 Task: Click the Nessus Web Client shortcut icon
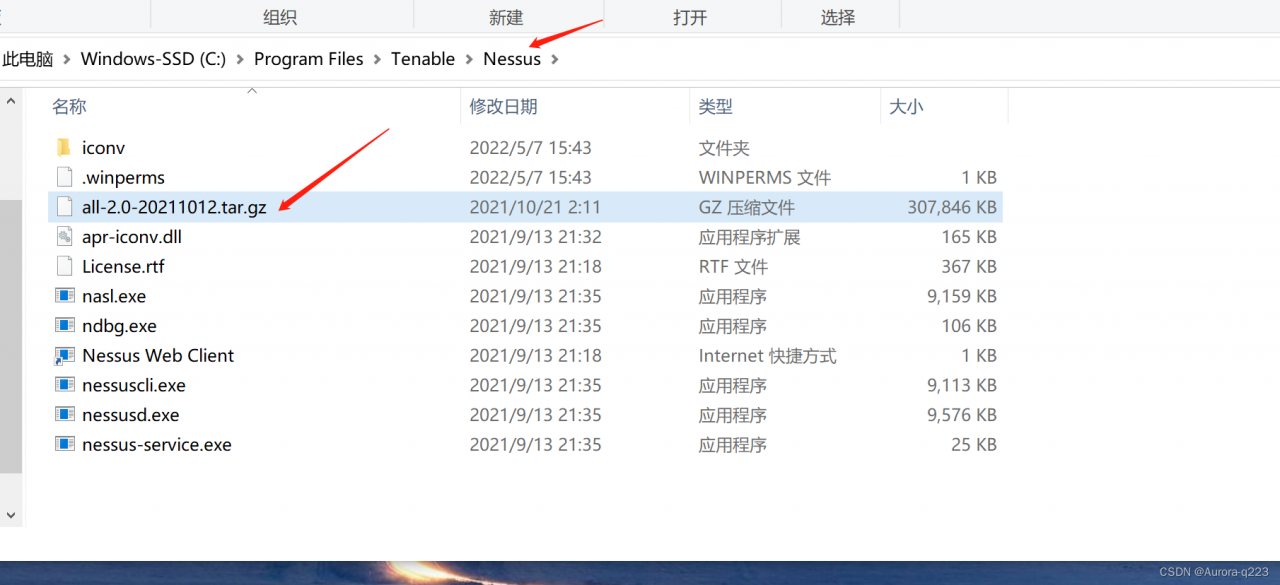point(65,356)
